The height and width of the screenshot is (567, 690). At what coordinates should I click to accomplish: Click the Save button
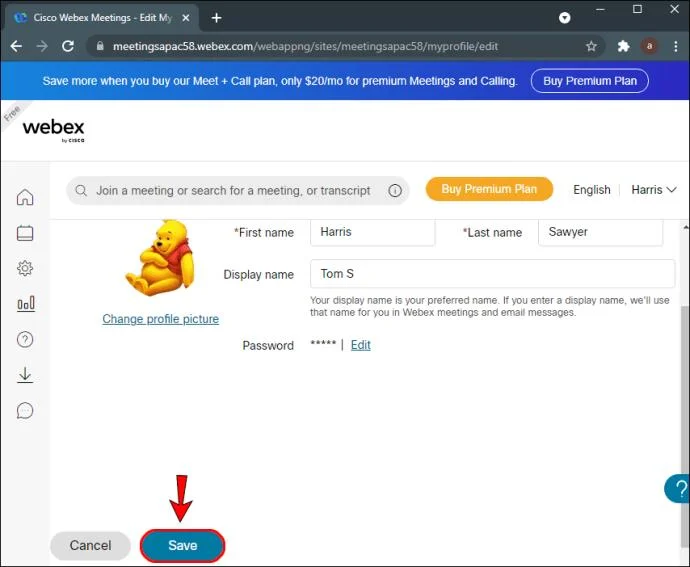[x=183, y=545]
